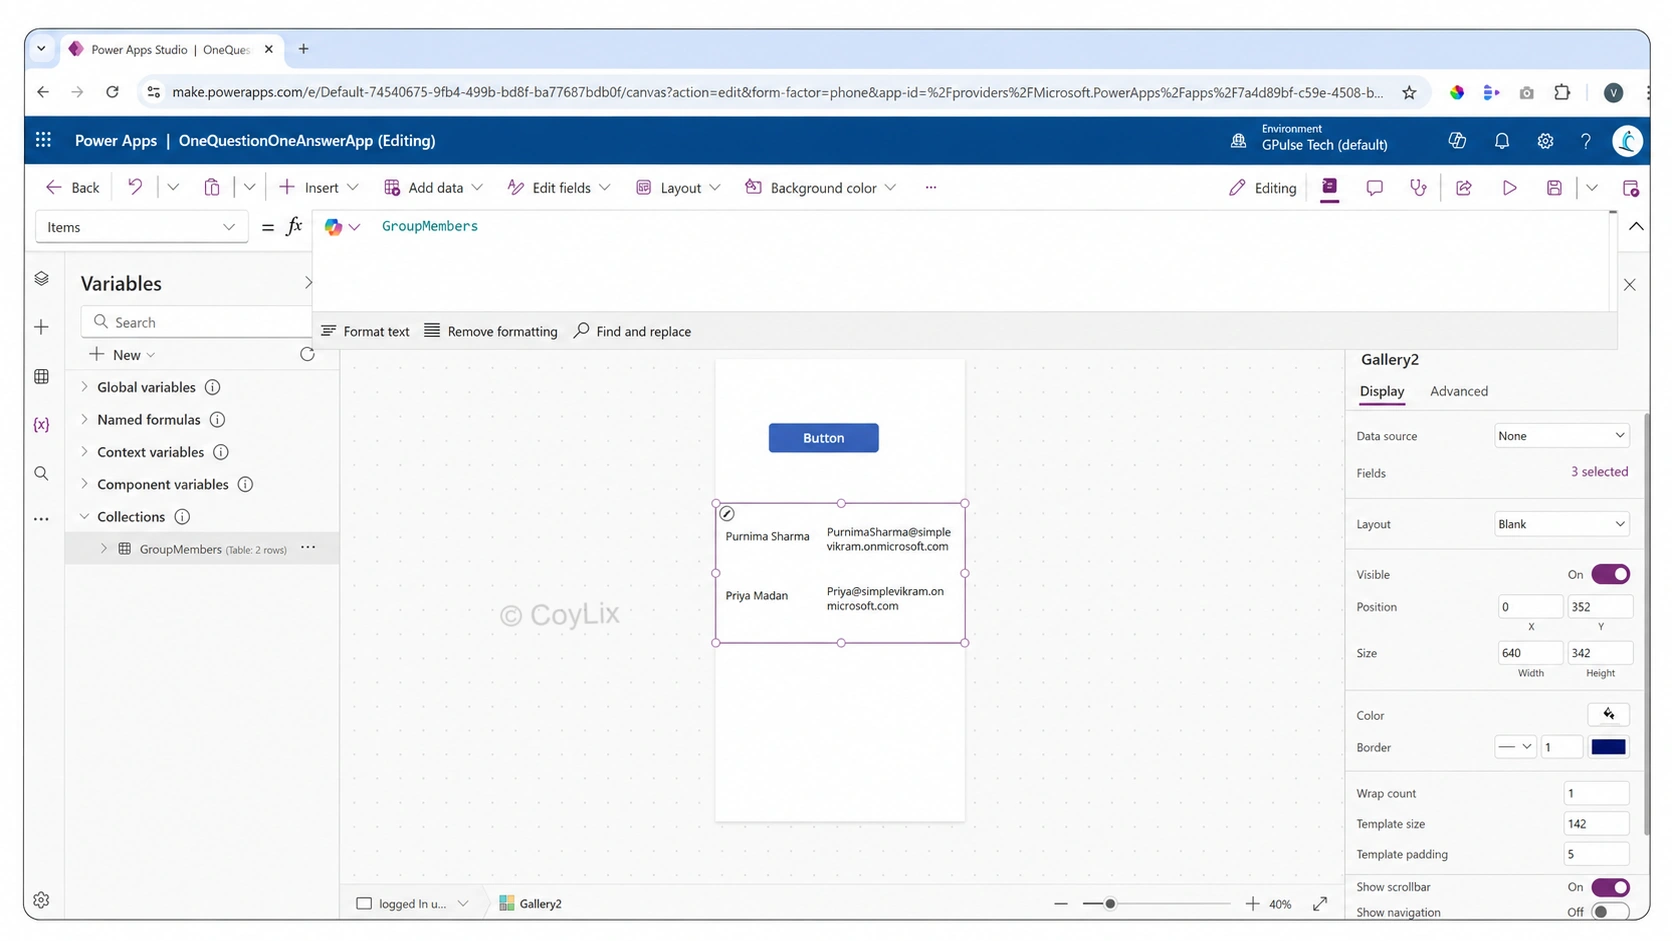The height and width of the screenshot is (941, 1672).
Task: Preview the app with Play icon
Action: pos(1509,188)
